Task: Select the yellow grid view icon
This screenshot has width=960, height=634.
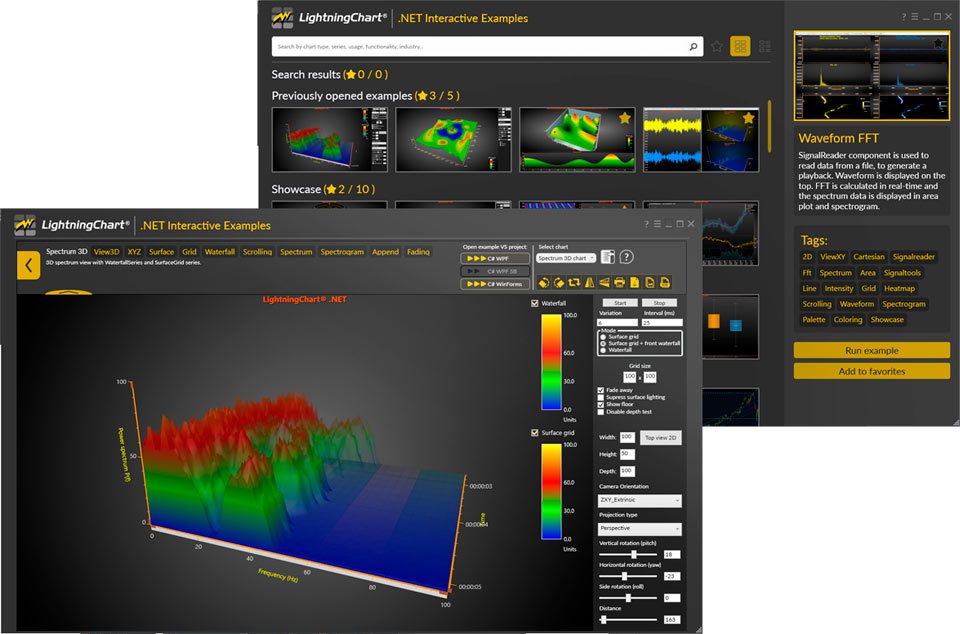Action: (740, 47)
